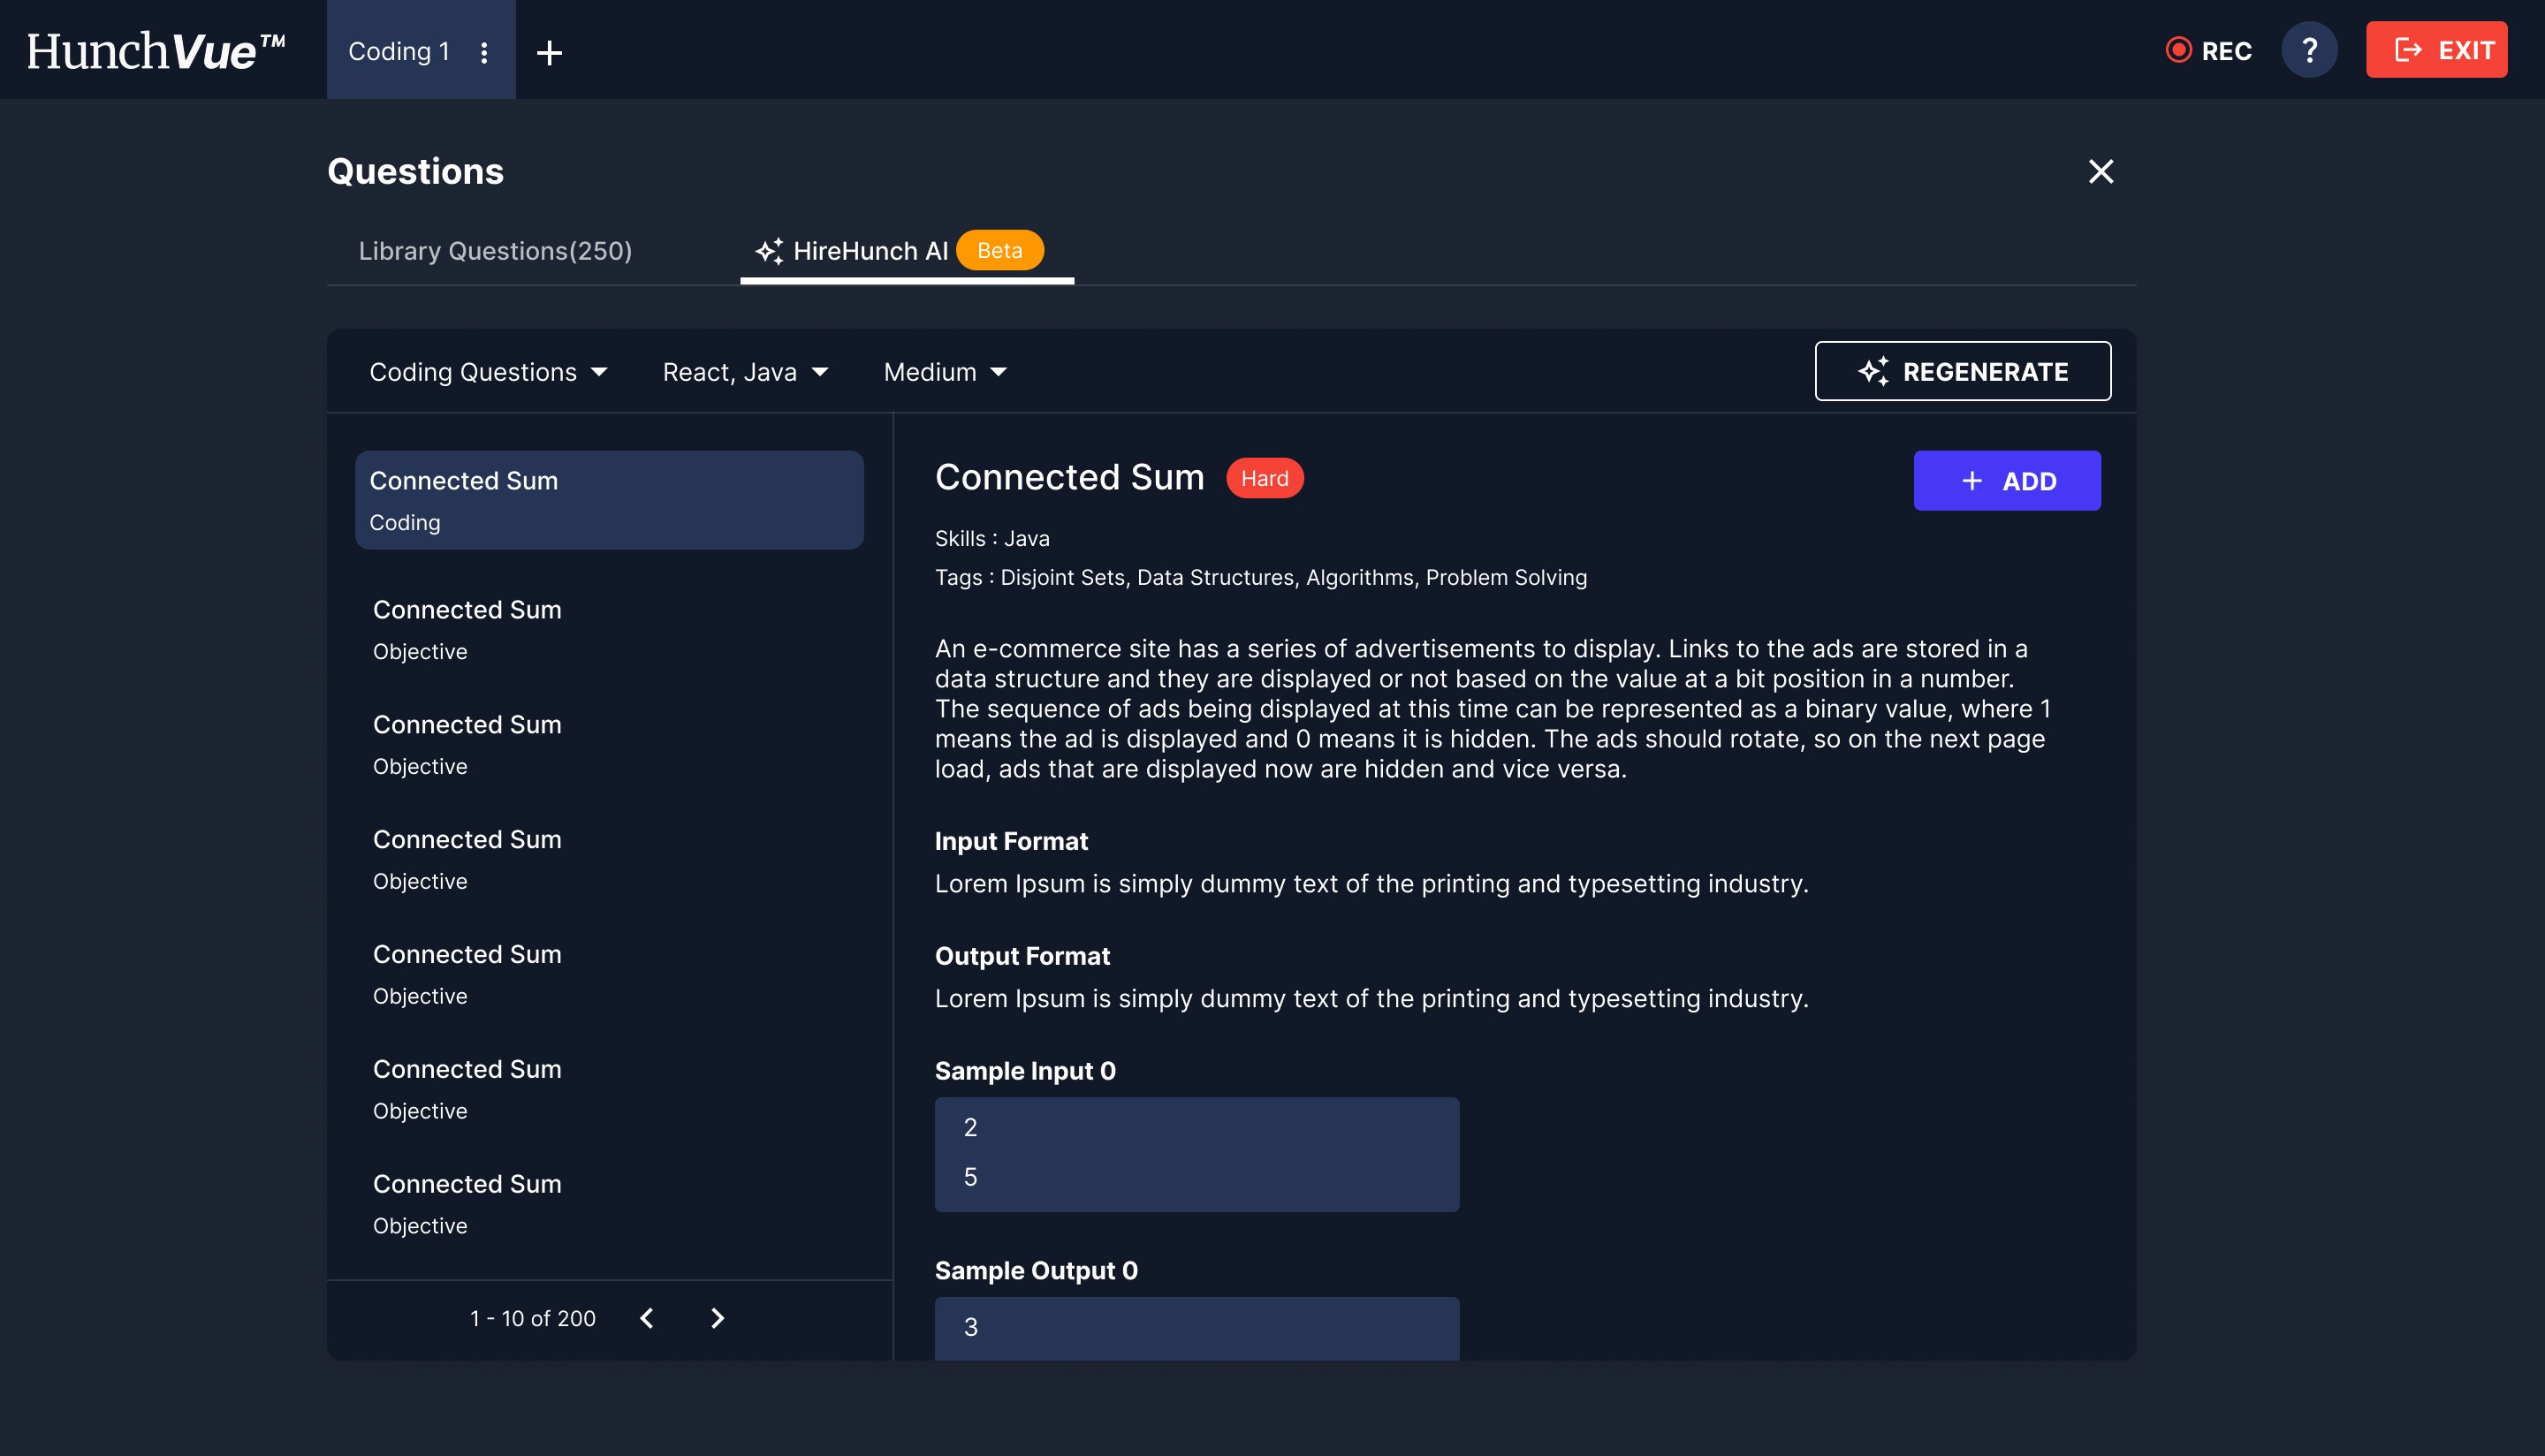Open the Coding 1 tab options menu

pyautogui.click(x=484, y=52)
